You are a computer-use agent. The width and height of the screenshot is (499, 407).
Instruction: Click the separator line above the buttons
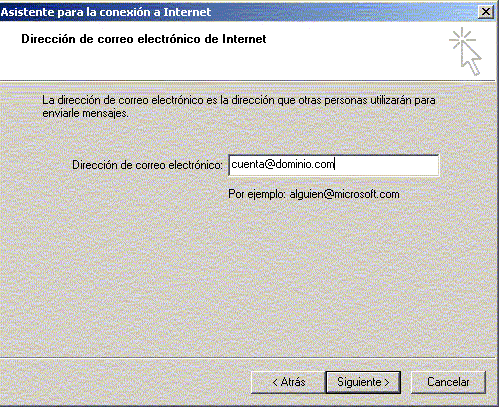click(x=248, y=358)
